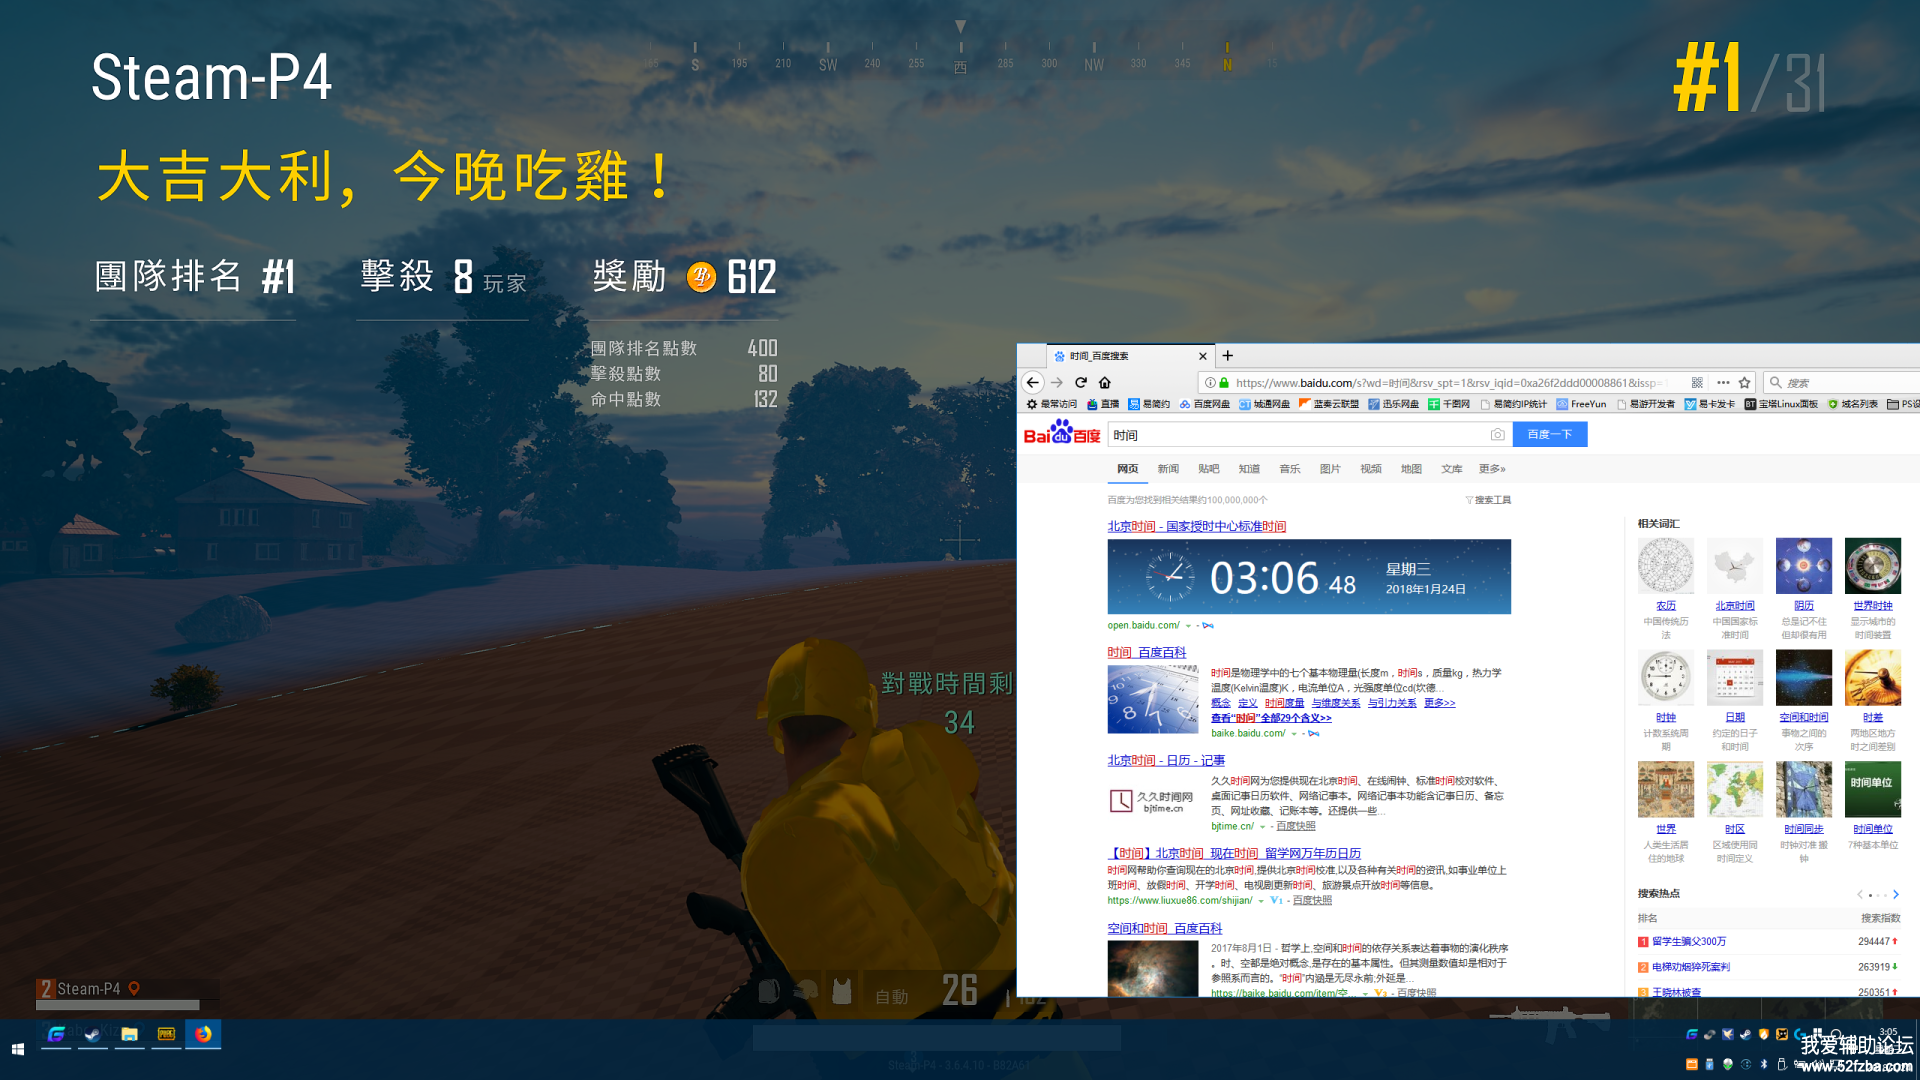Viewport: 1920px width, 1080px height.
Task: Click the Baidu camera image search icon
Action: pos(1497,434)
